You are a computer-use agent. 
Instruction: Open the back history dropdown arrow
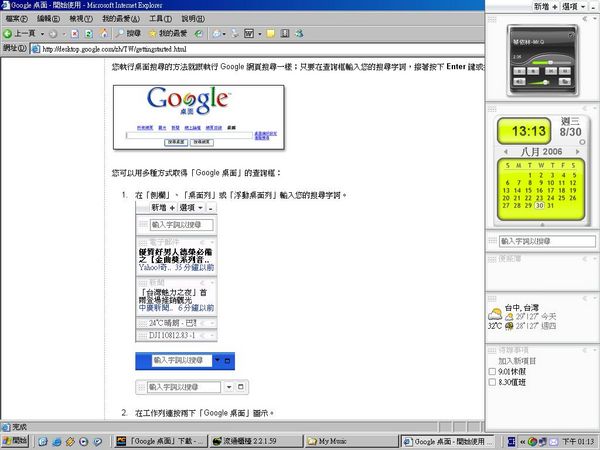(42, 34)
